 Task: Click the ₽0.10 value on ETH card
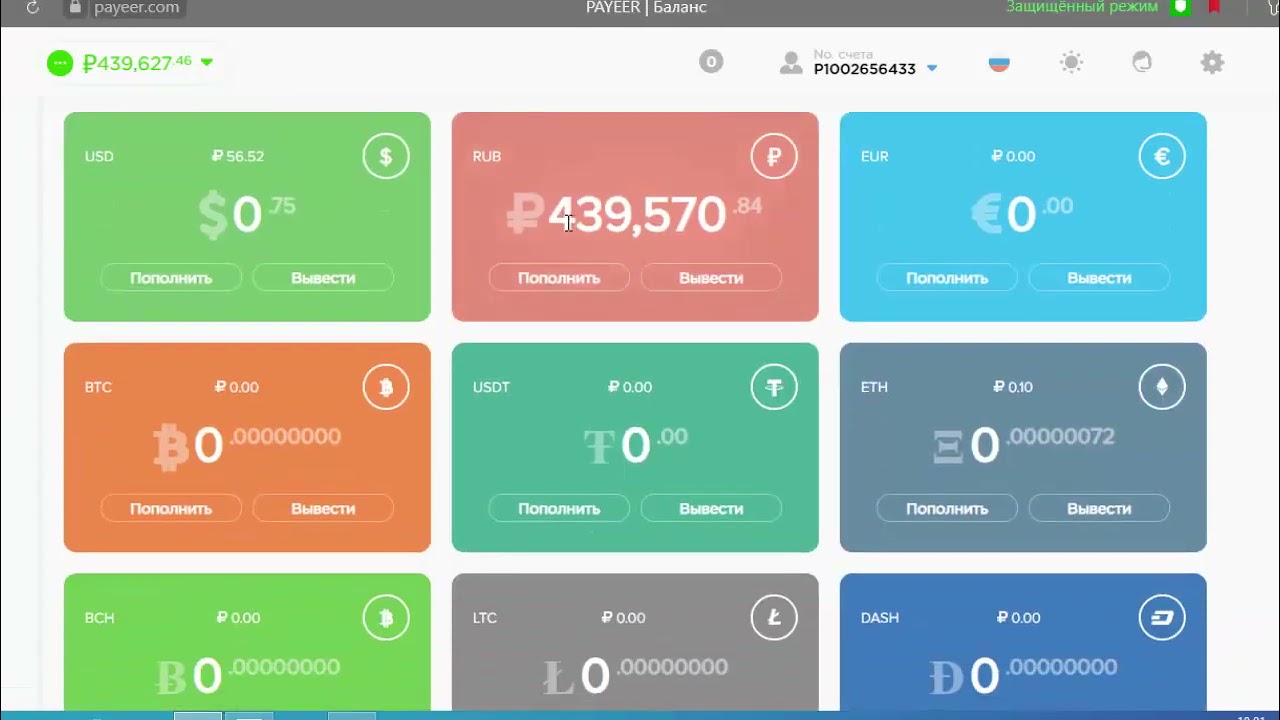pos(1013,387)
